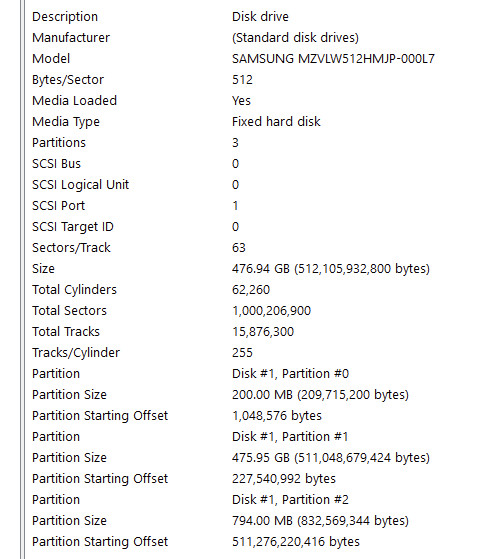Click the Tracks/Cylinder item
The image size is (504, 559).
coord(76,353)
